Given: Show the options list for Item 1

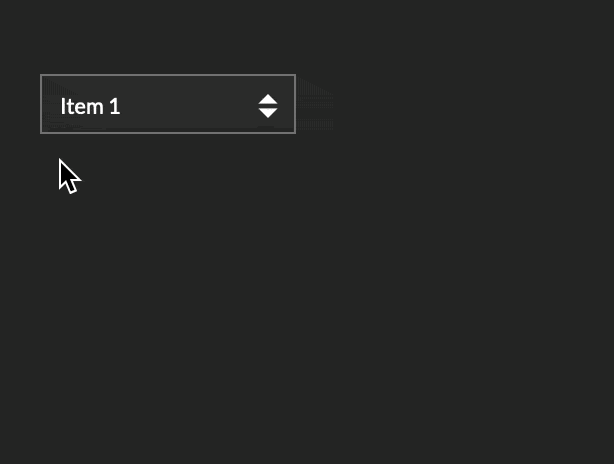Looking at the screenshot, I should coord(168,104).
